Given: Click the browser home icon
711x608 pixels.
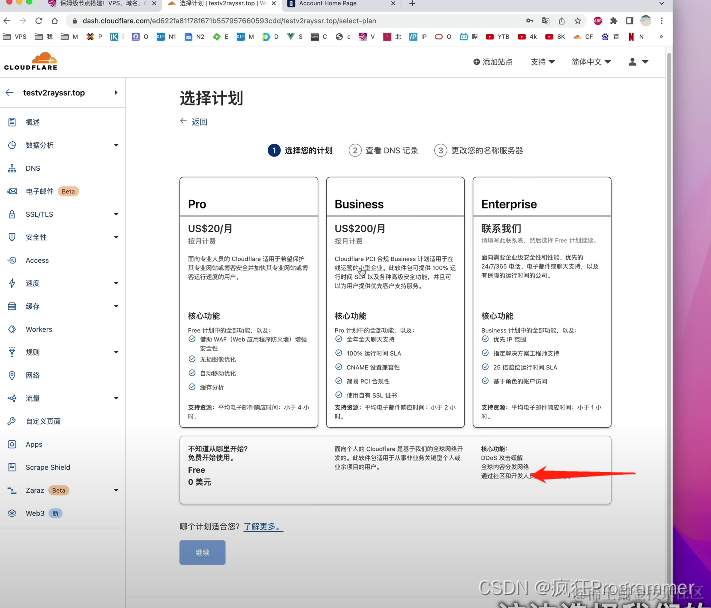Looking at the screenshot, I should click(55, 21).
